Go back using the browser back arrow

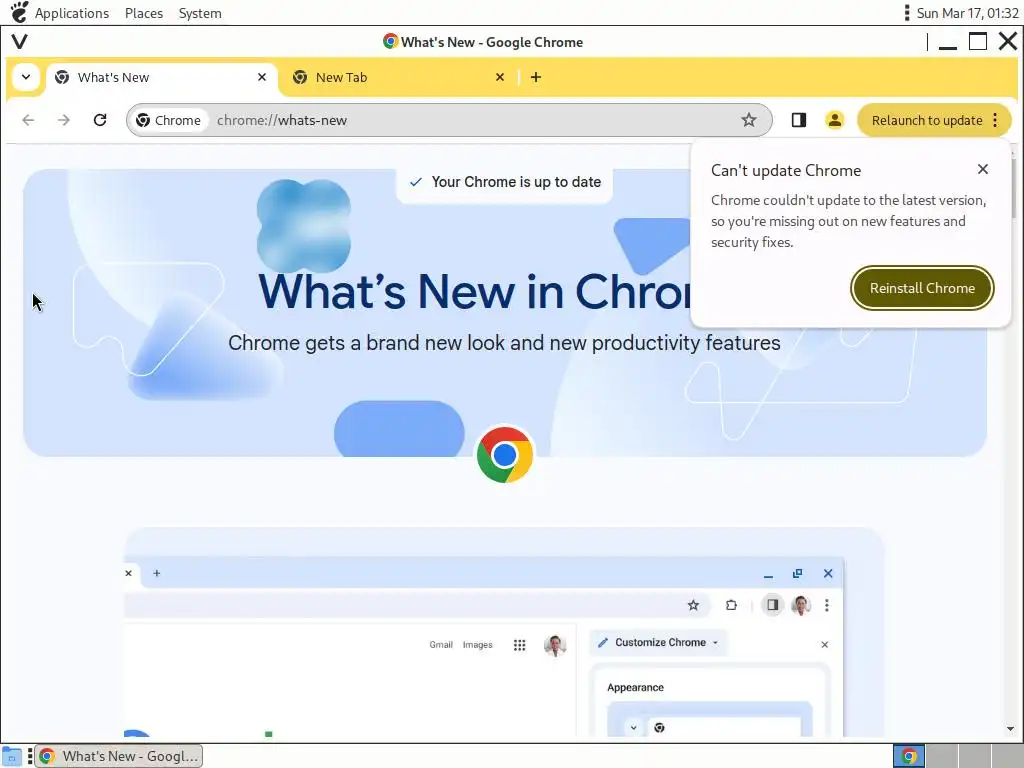point(28,120)
